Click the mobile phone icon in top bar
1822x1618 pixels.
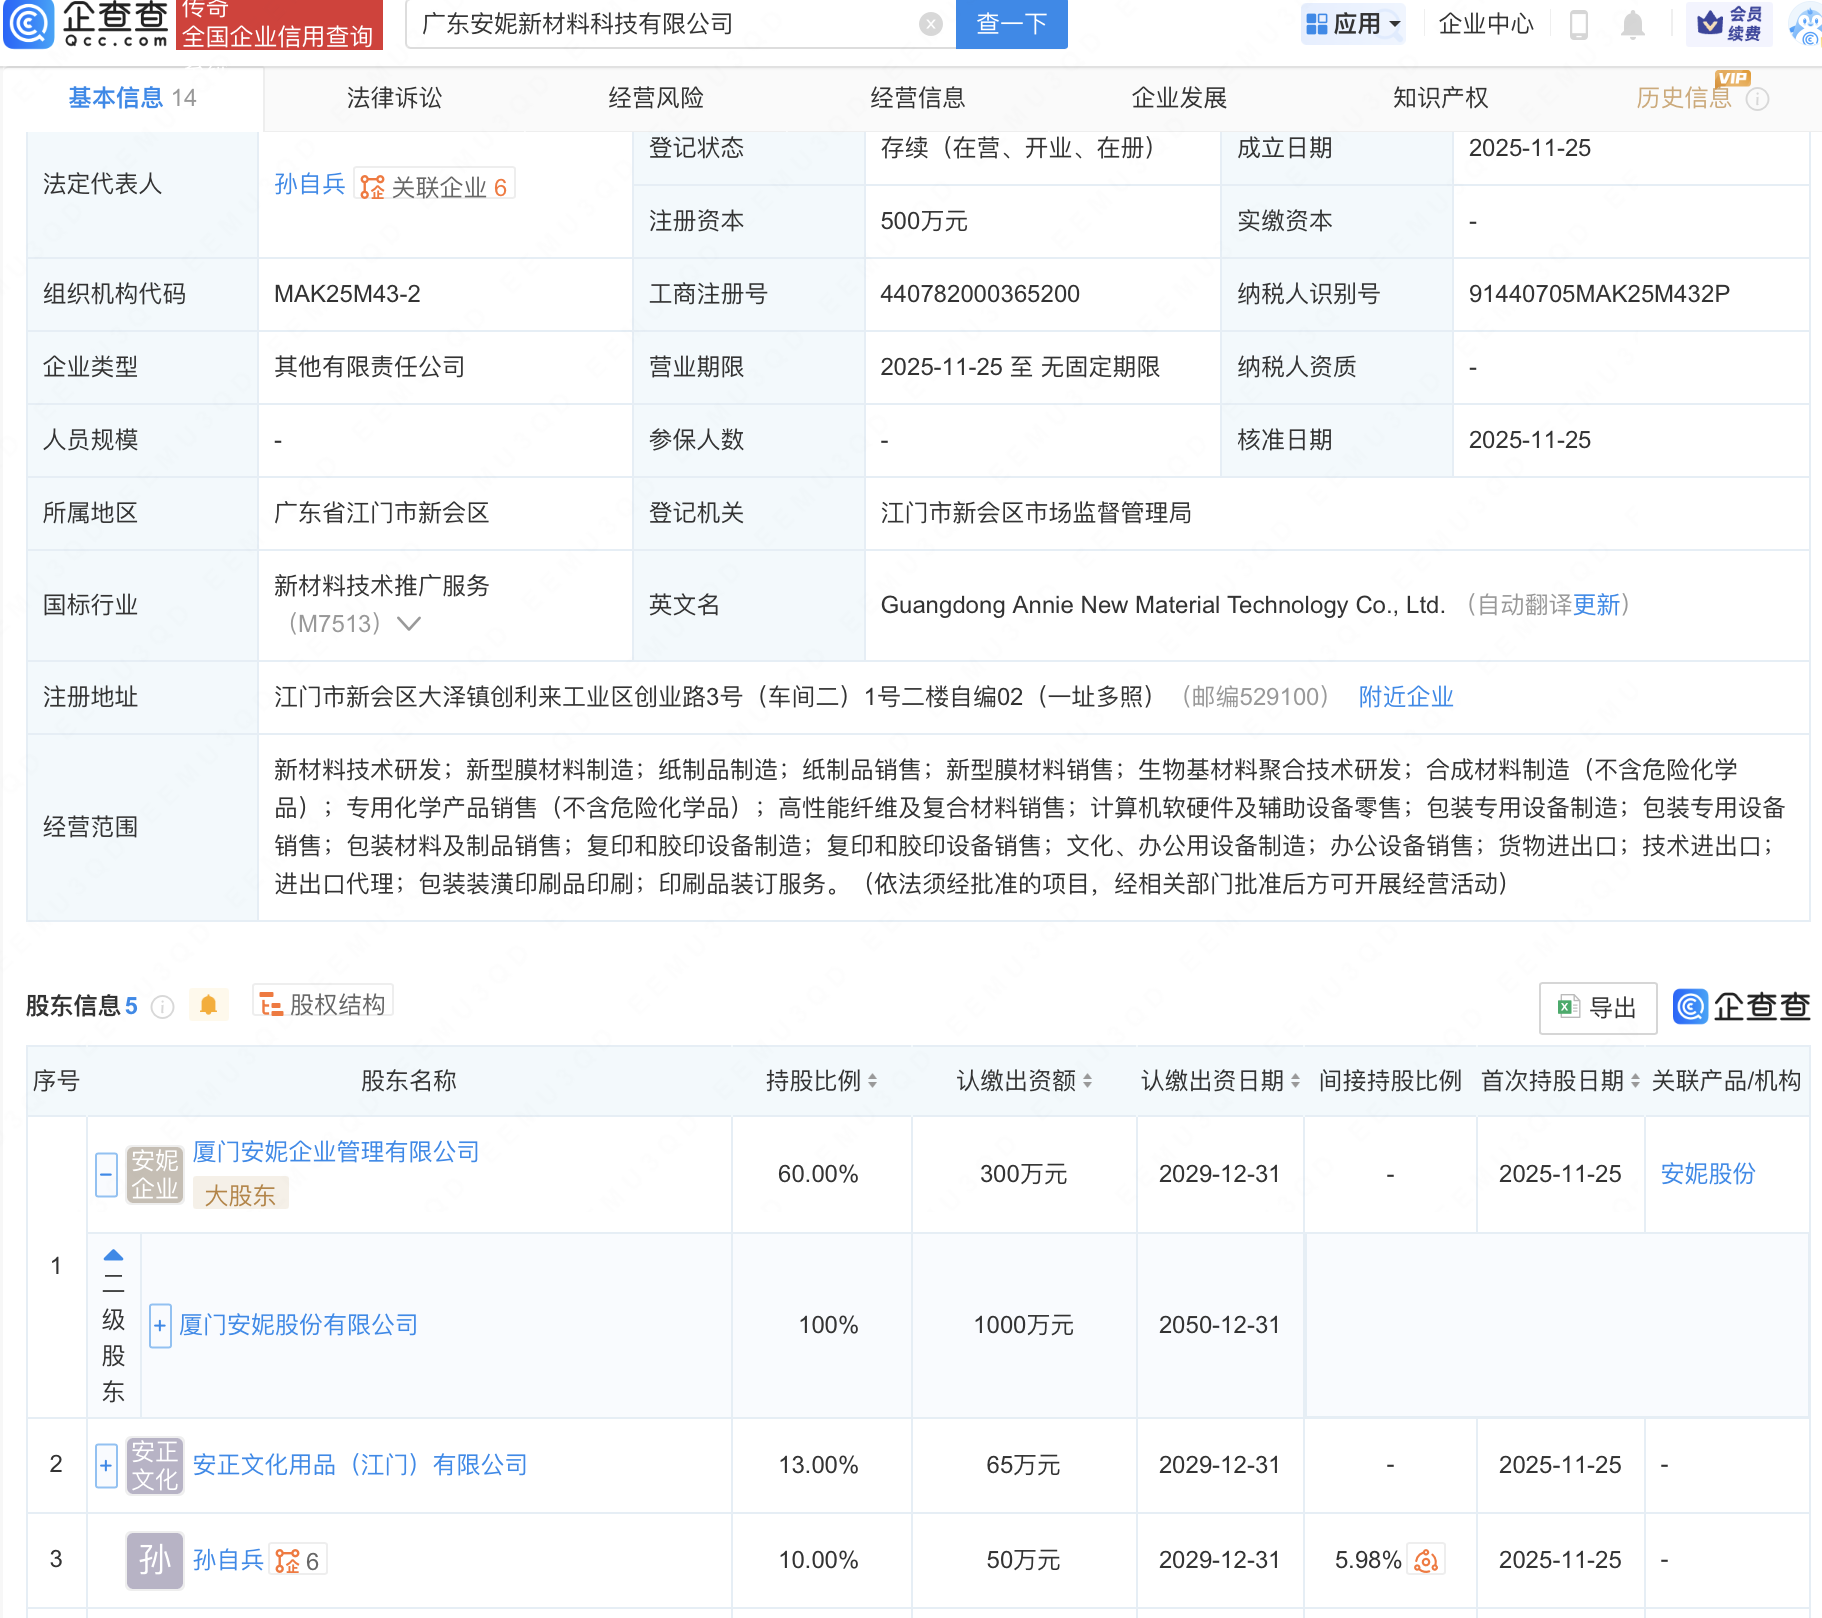1580,25
